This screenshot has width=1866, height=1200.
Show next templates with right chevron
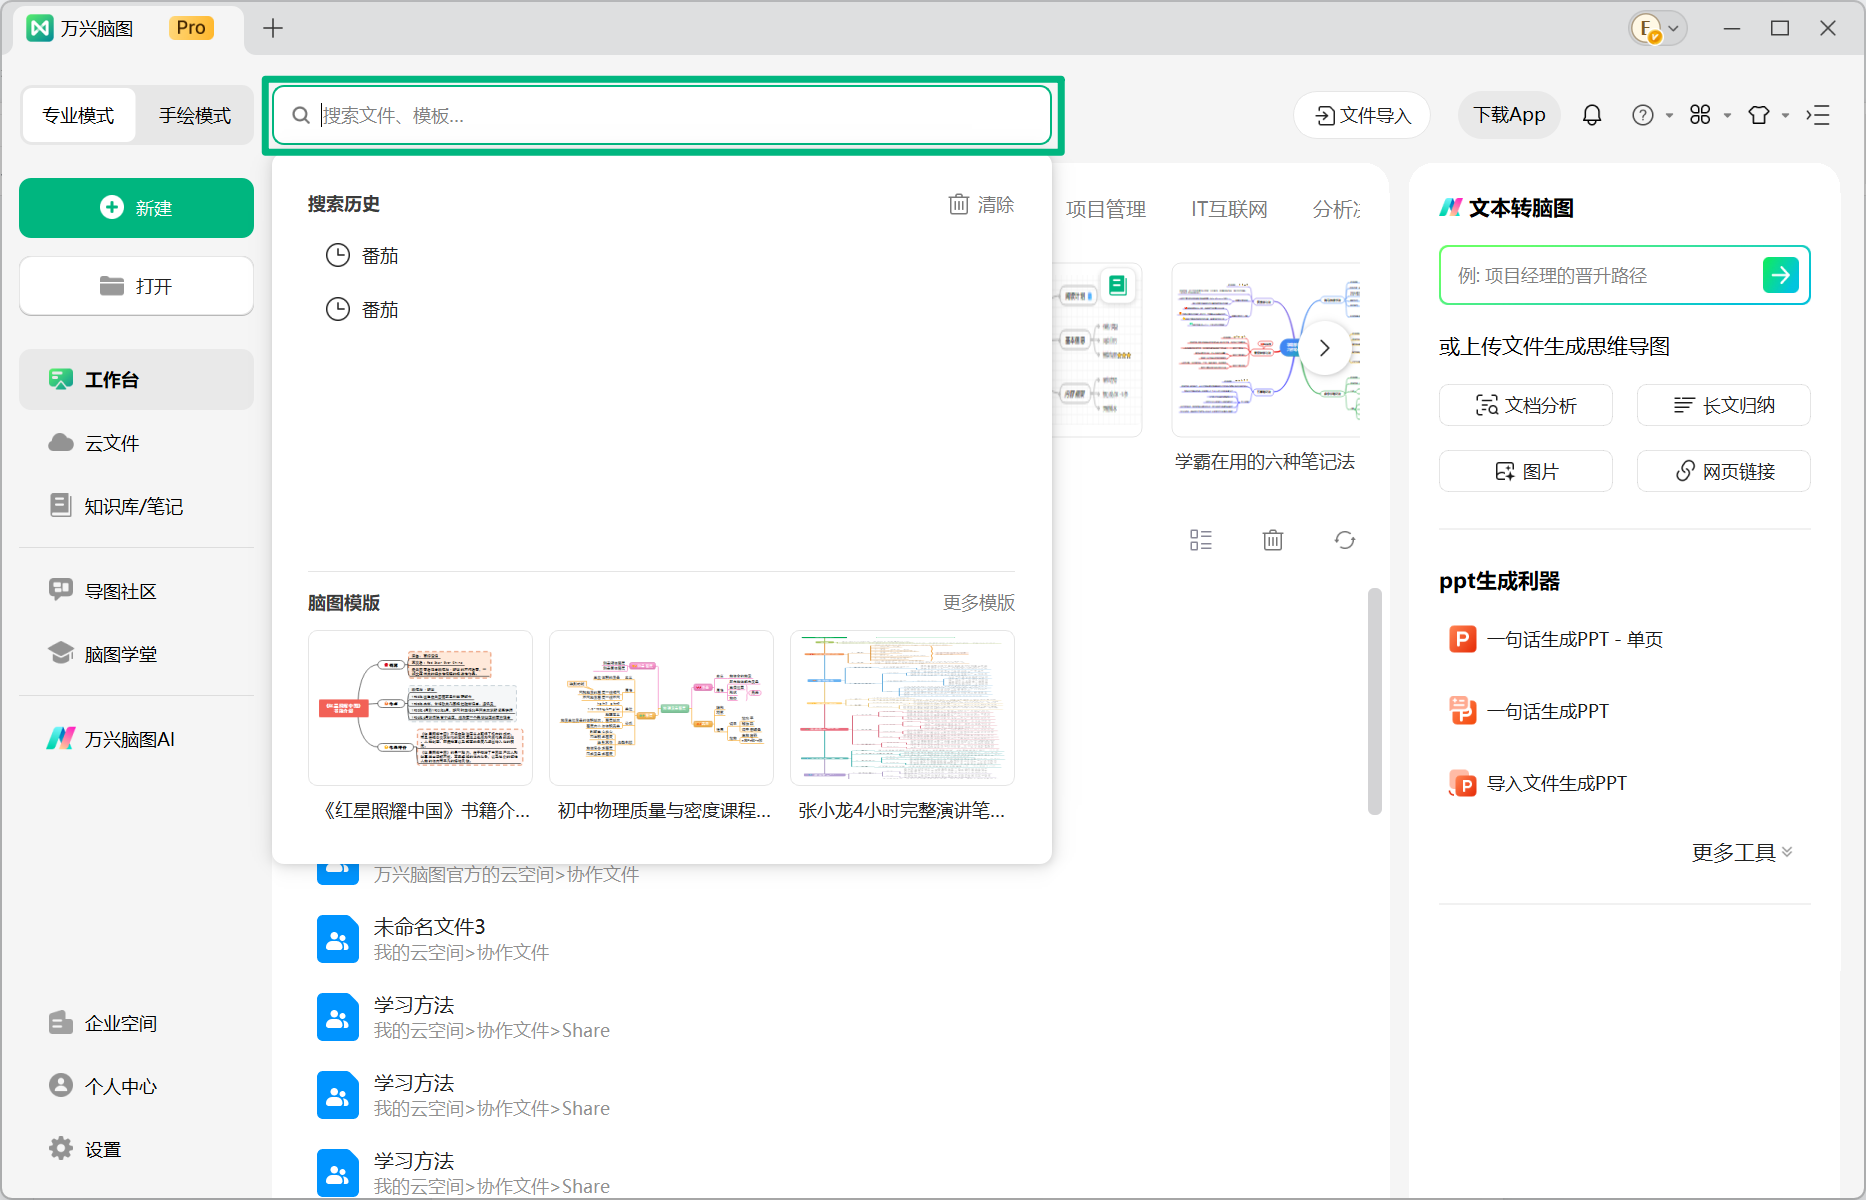1325,348
